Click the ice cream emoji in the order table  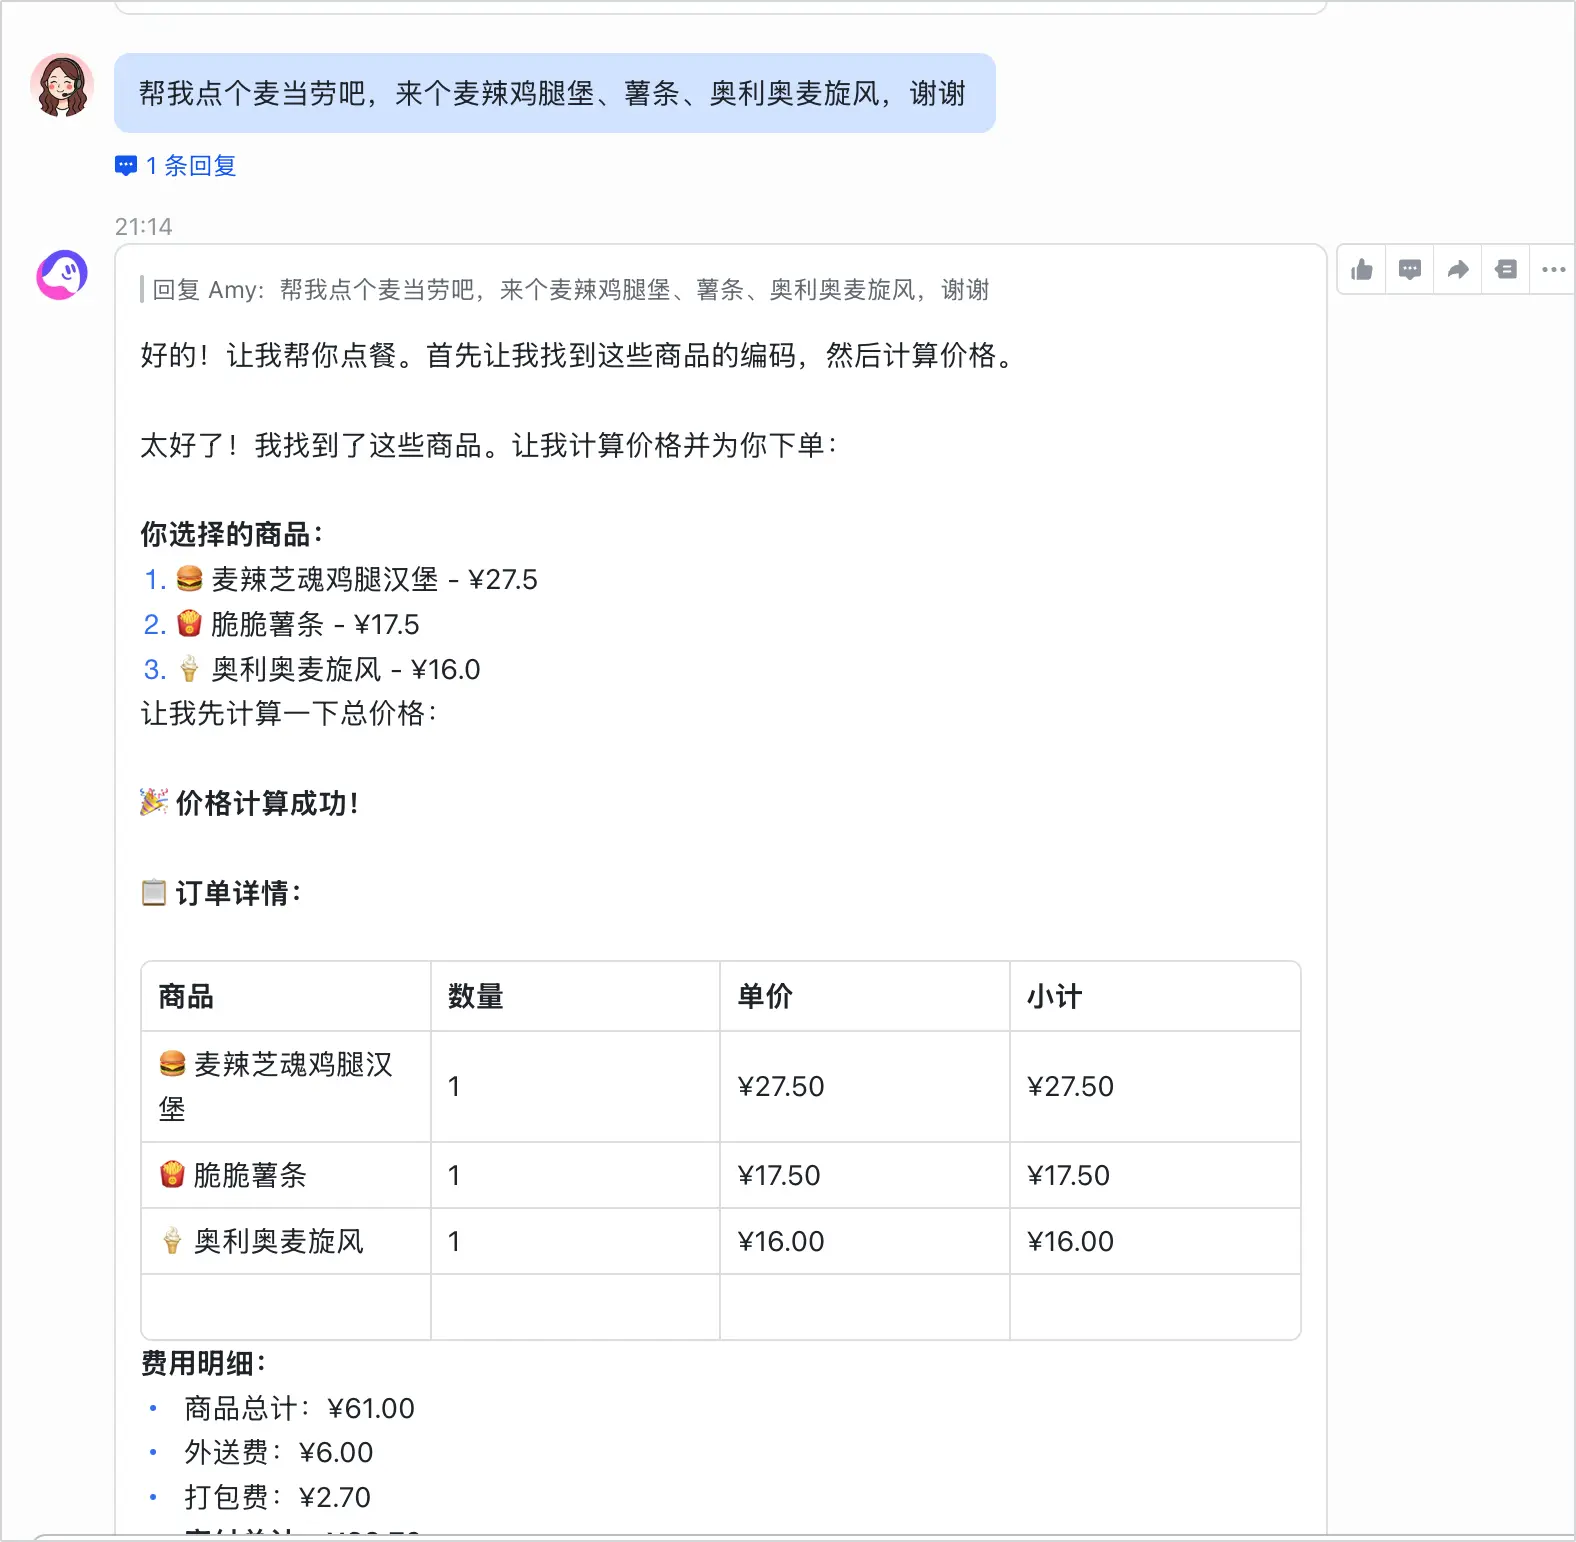point(172,1241)
